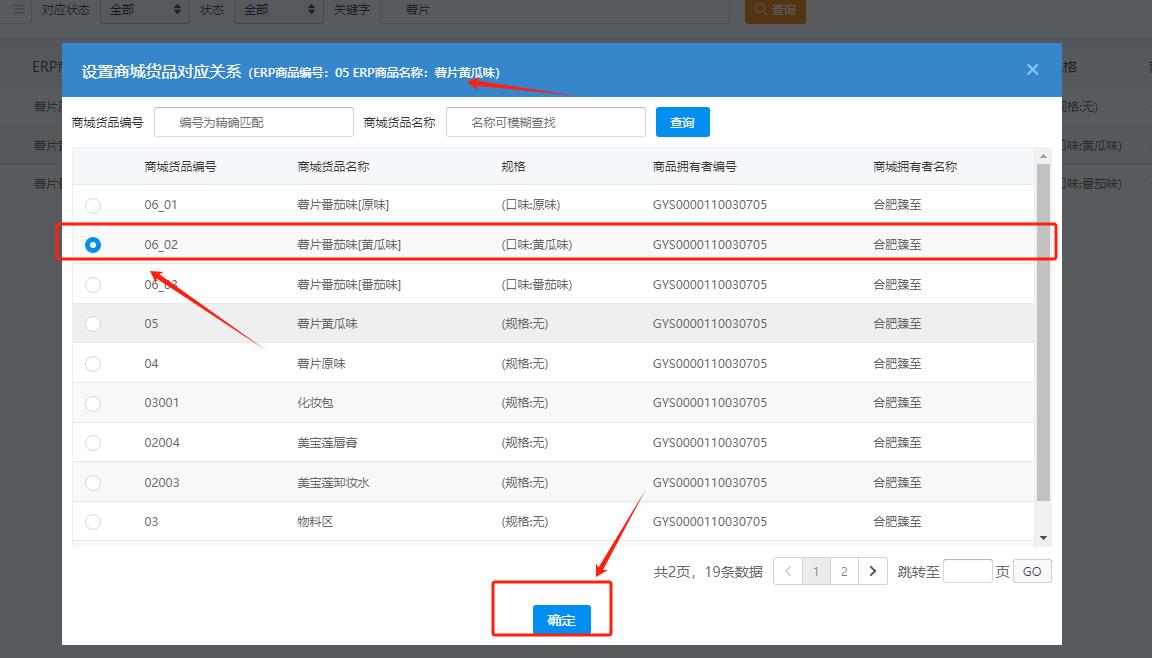
Task: Click 关键字 input in background page
Action: pos(555,10)
